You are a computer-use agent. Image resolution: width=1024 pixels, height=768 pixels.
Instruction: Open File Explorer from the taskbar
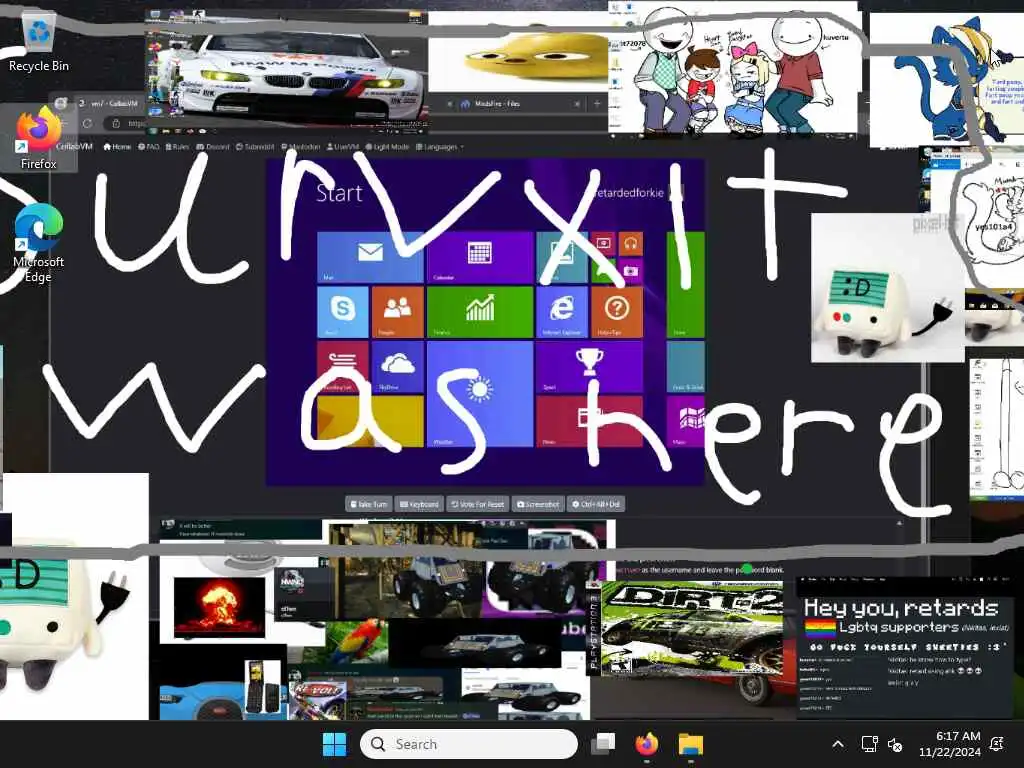[x=690, y=744]
